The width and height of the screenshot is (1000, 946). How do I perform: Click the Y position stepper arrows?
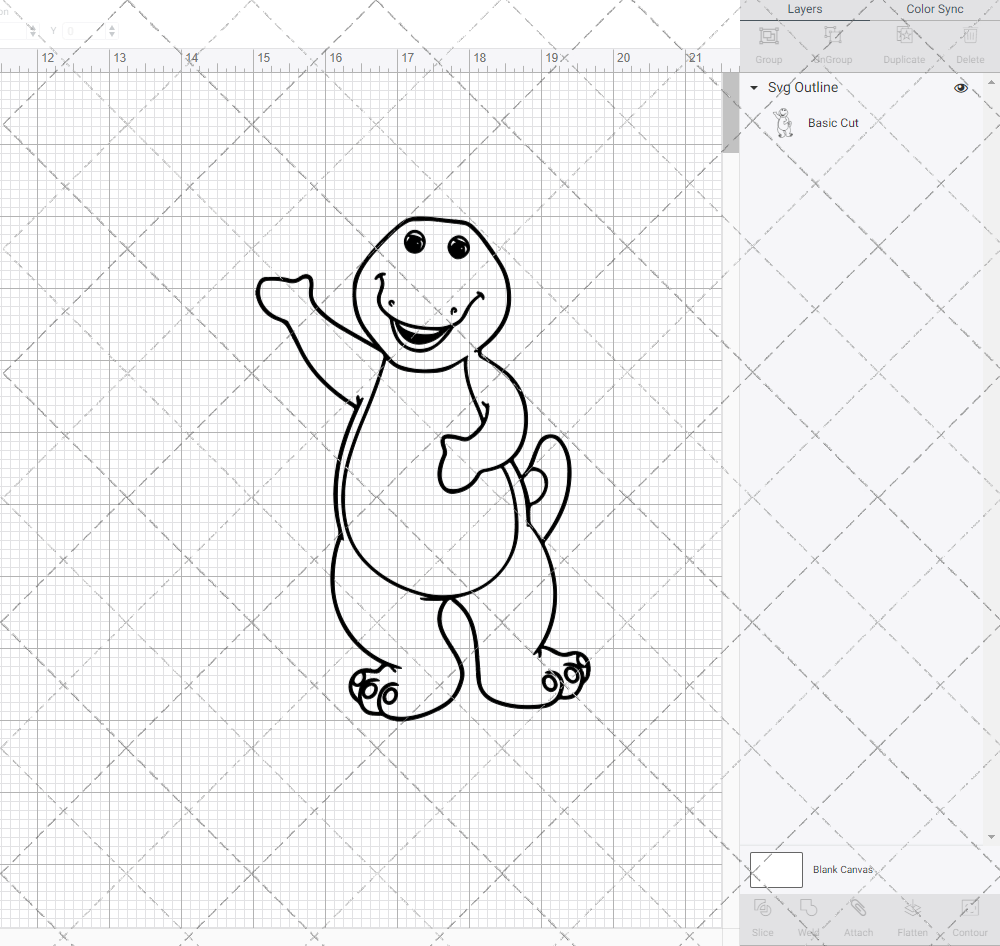tap(111, 31)
